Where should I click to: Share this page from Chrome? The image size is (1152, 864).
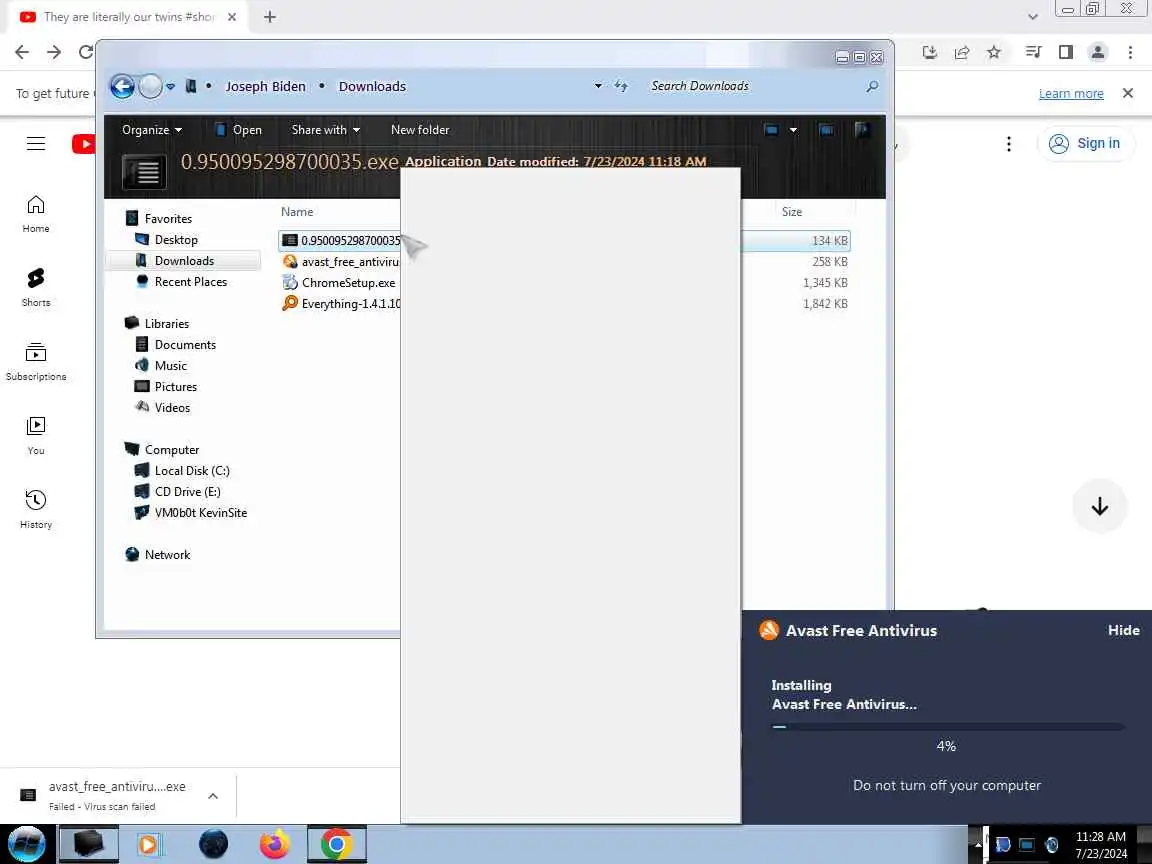(962, 52)
